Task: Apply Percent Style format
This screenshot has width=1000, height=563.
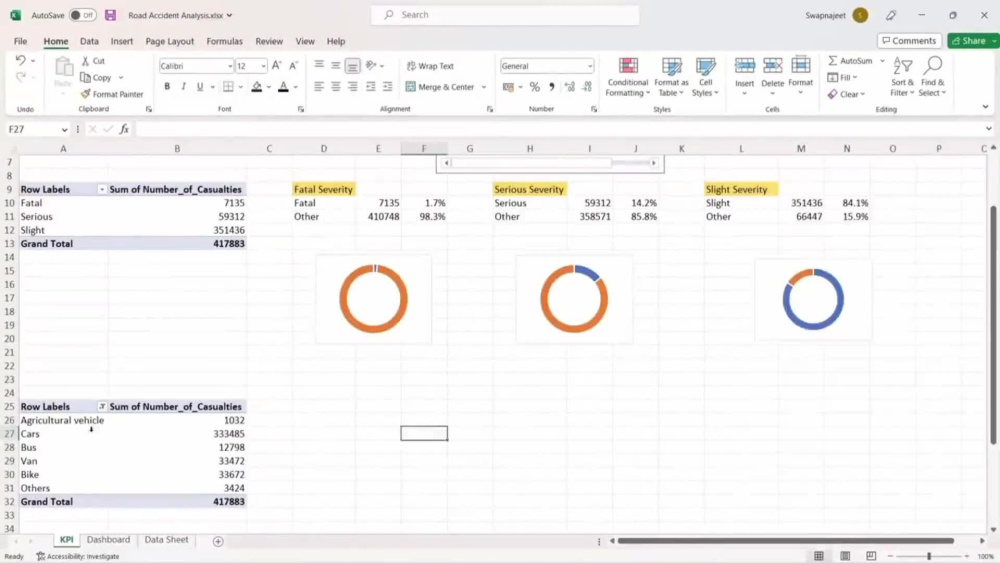Action: coord(534,87)
